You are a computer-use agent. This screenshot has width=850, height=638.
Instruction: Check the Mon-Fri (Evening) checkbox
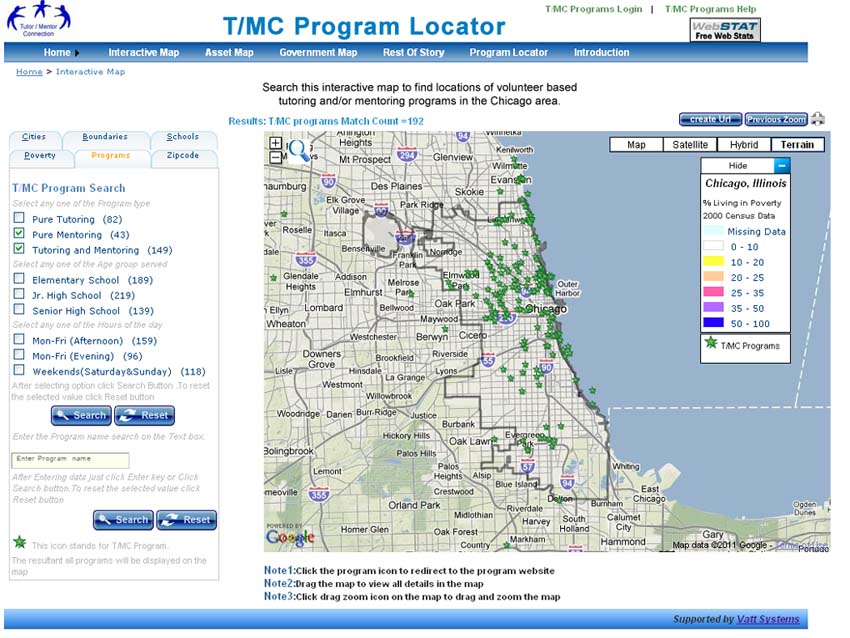coord(19,355)
